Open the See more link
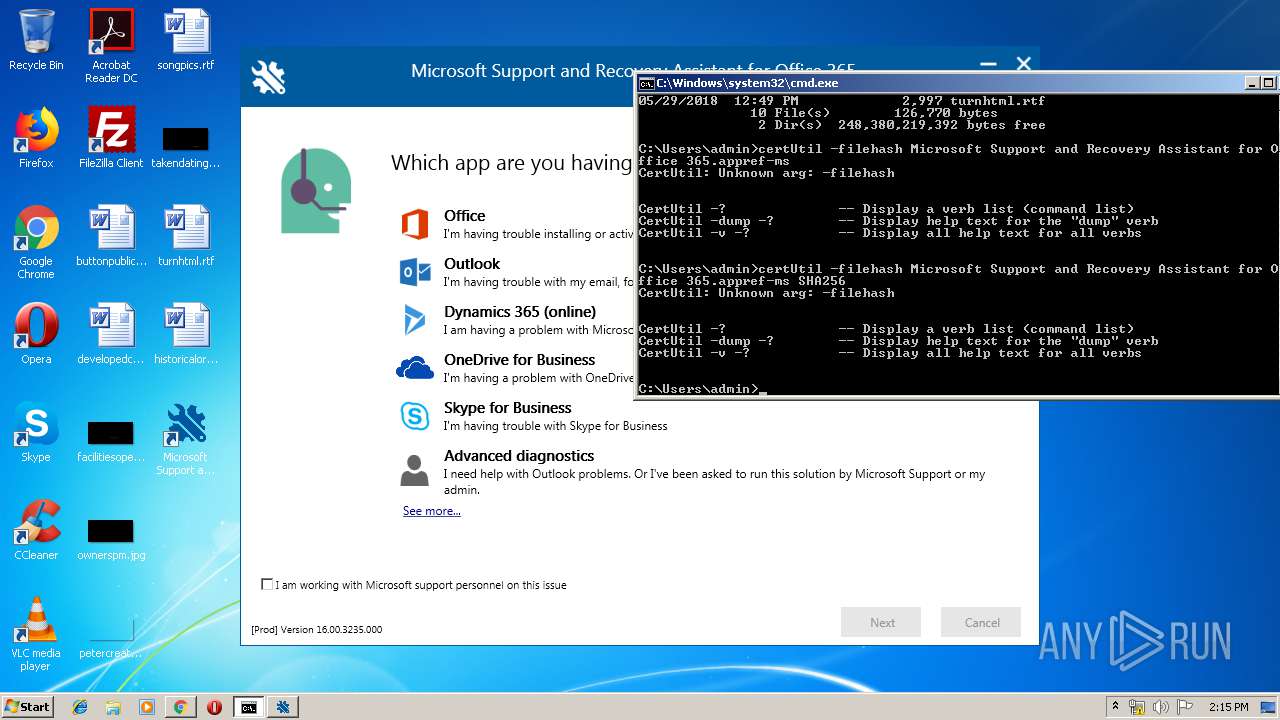The width and height of the screenshot is (1280, 720). (x=432, y=511)
